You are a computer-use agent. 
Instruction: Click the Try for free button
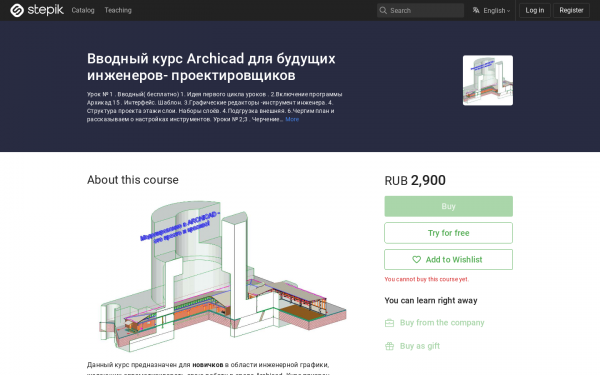pos(448,233)
